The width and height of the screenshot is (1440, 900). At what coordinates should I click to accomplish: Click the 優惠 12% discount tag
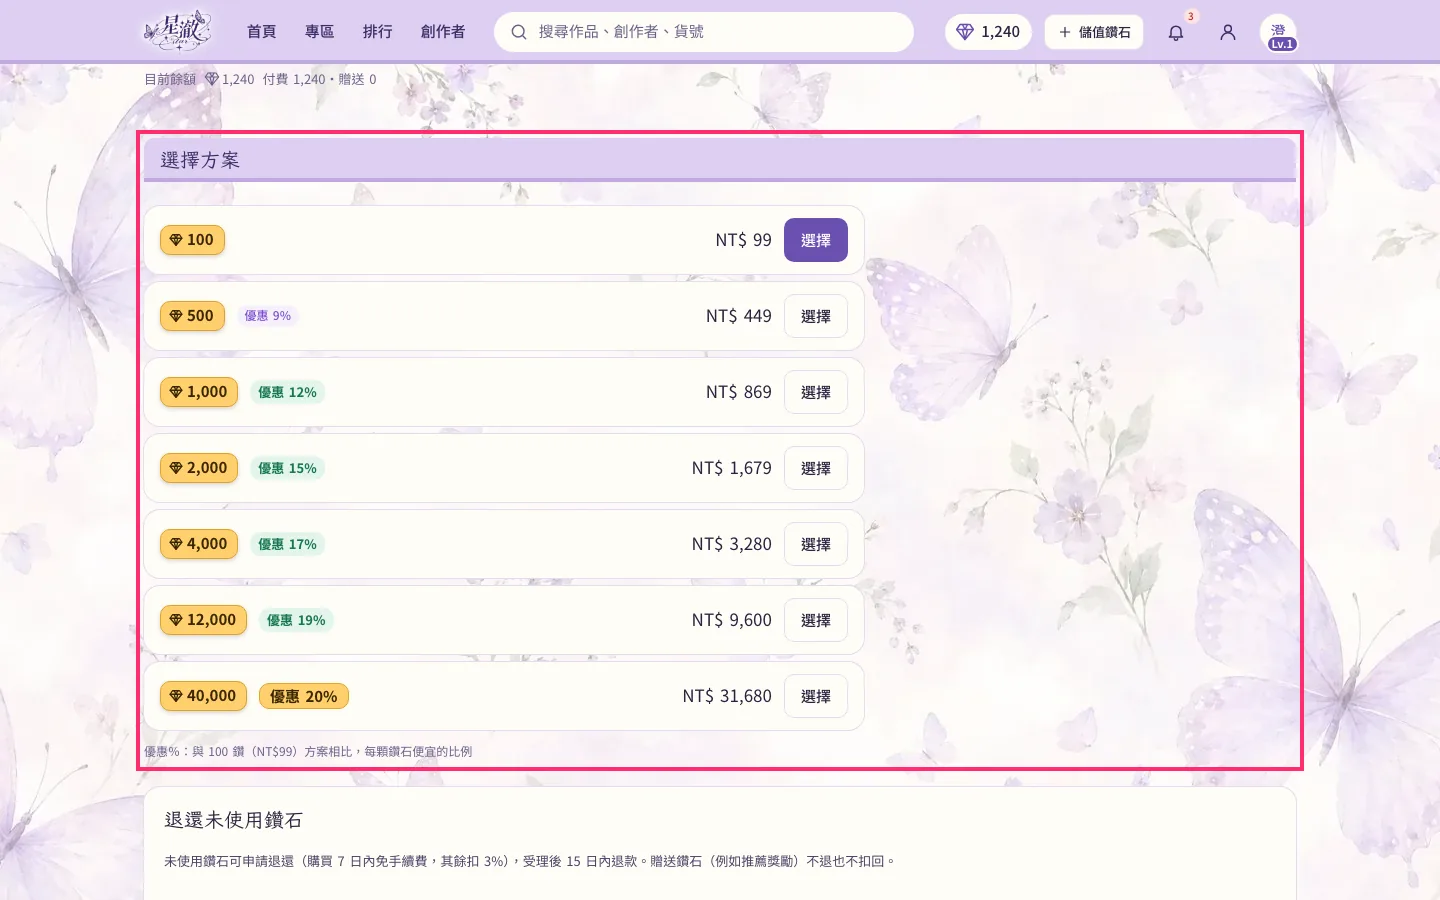pyautogui.click(x=287, y=392)
